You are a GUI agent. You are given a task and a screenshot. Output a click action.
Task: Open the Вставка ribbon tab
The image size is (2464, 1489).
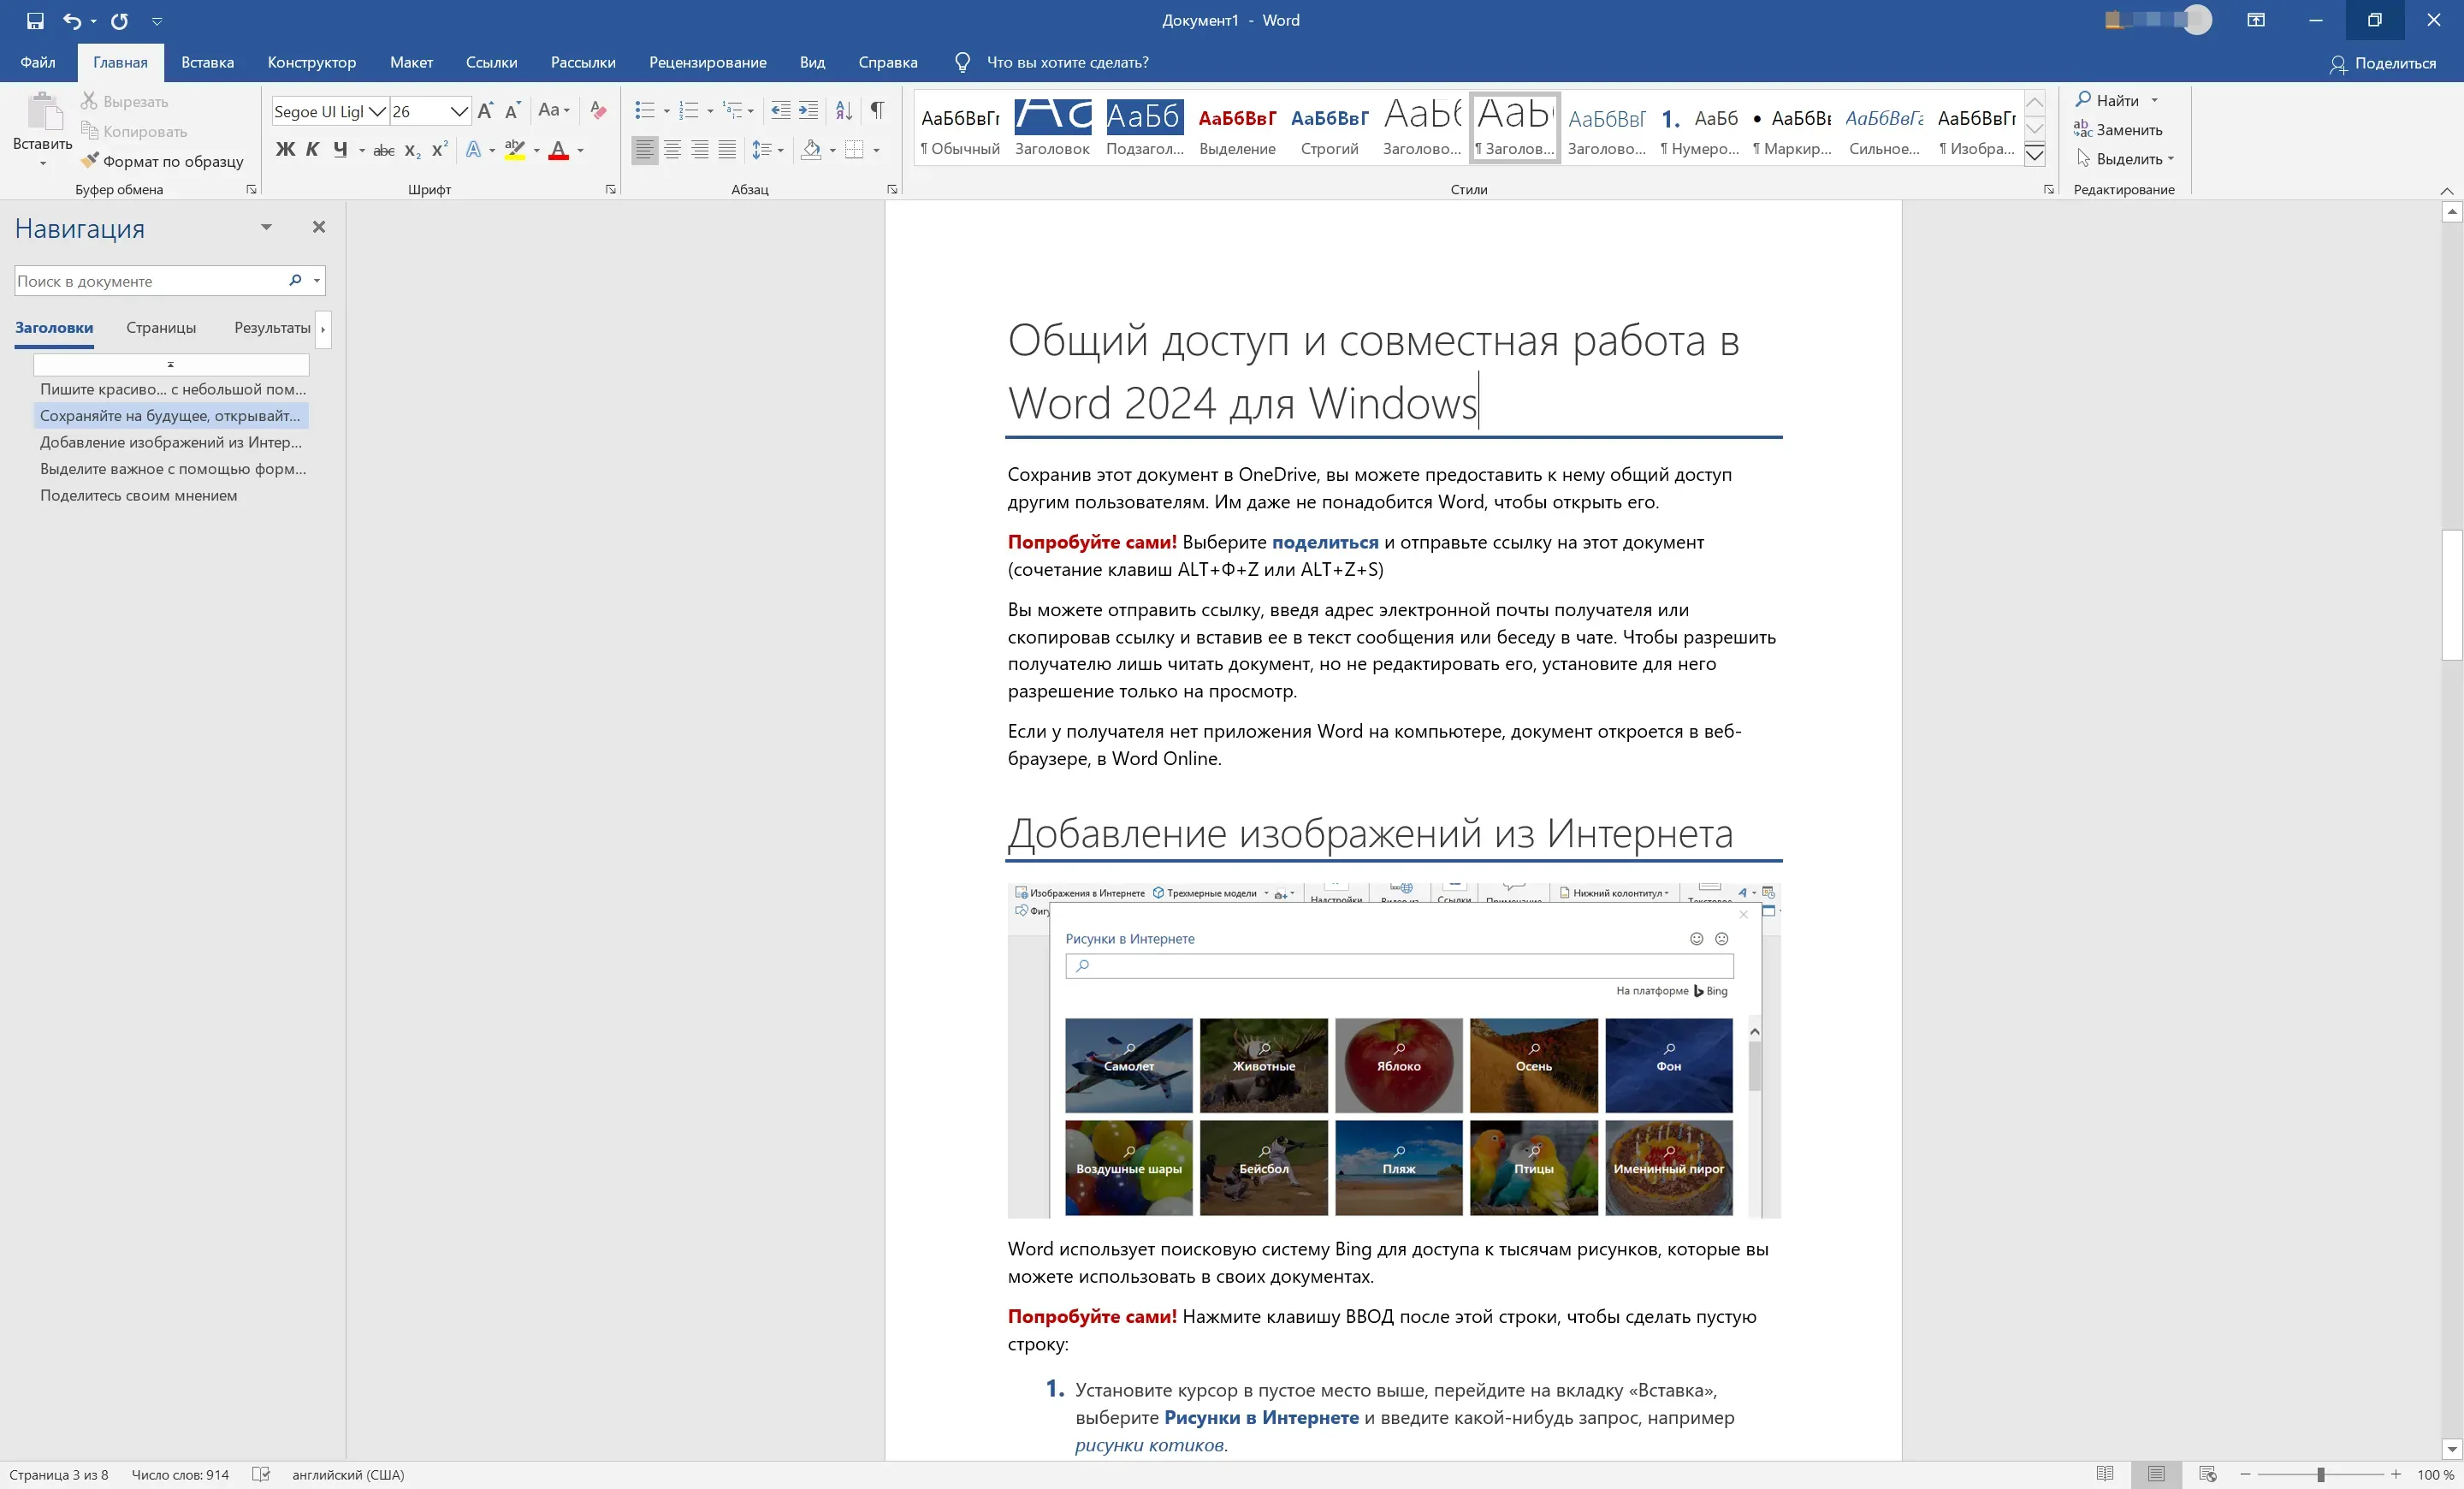207,62
